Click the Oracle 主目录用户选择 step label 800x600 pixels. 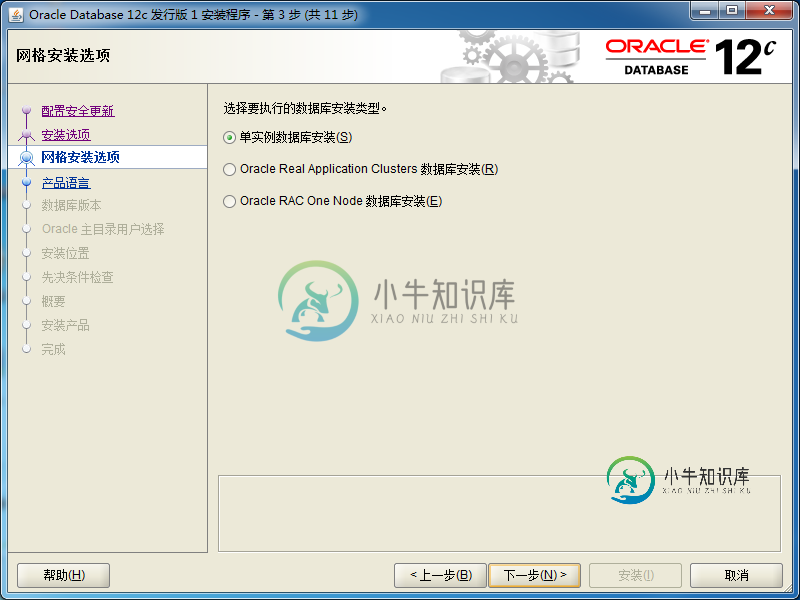coord(103,229)
